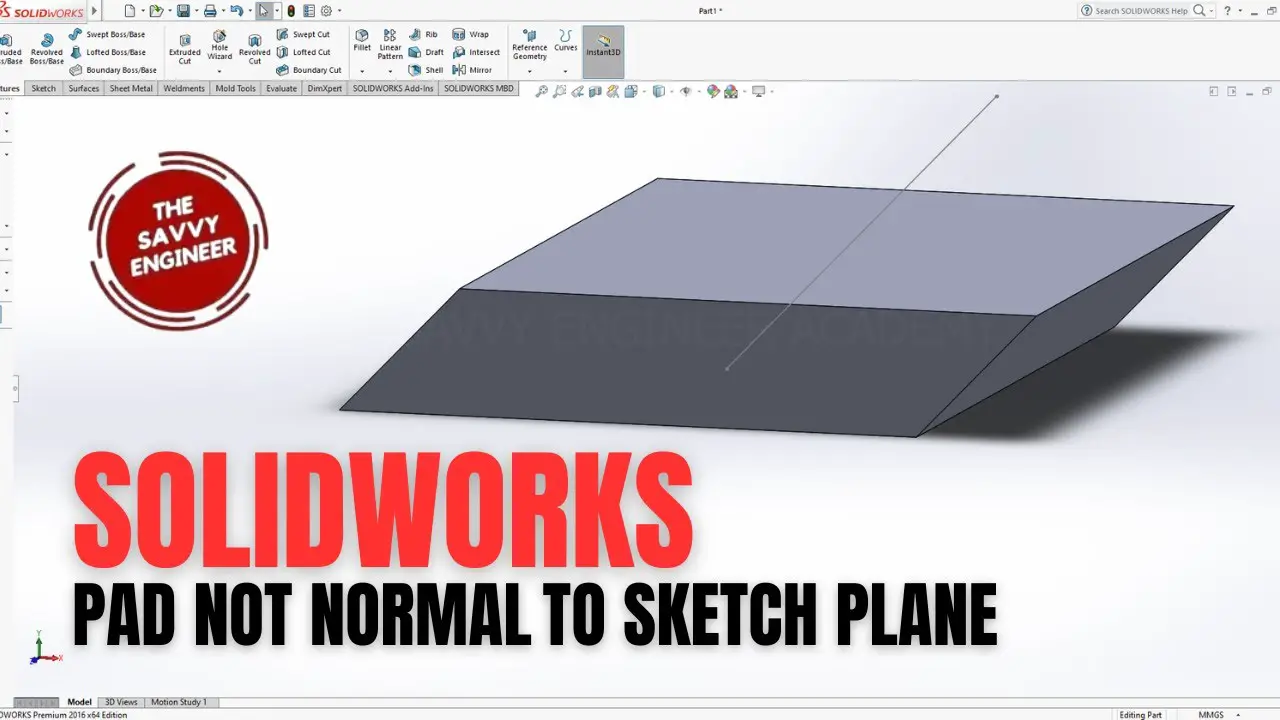Select the Fillet tool
Screen dimensions: 1280x720
coord(362,40)
